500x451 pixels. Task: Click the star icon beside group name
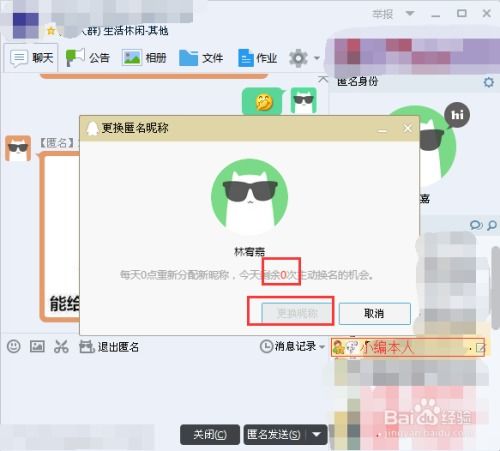51,31
